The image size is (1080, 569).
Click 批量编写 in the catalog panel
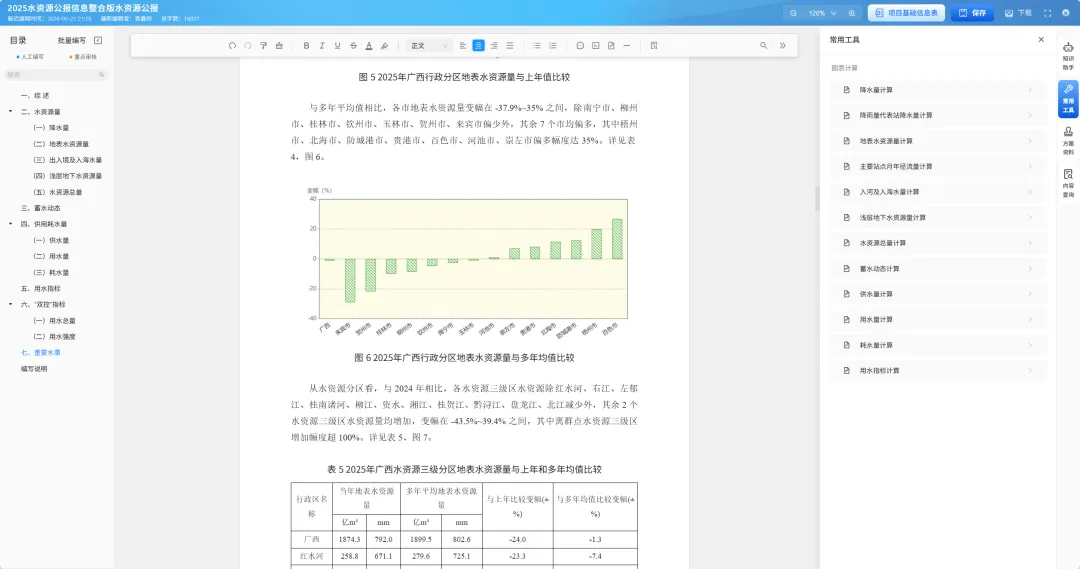[x=72, y=41]
